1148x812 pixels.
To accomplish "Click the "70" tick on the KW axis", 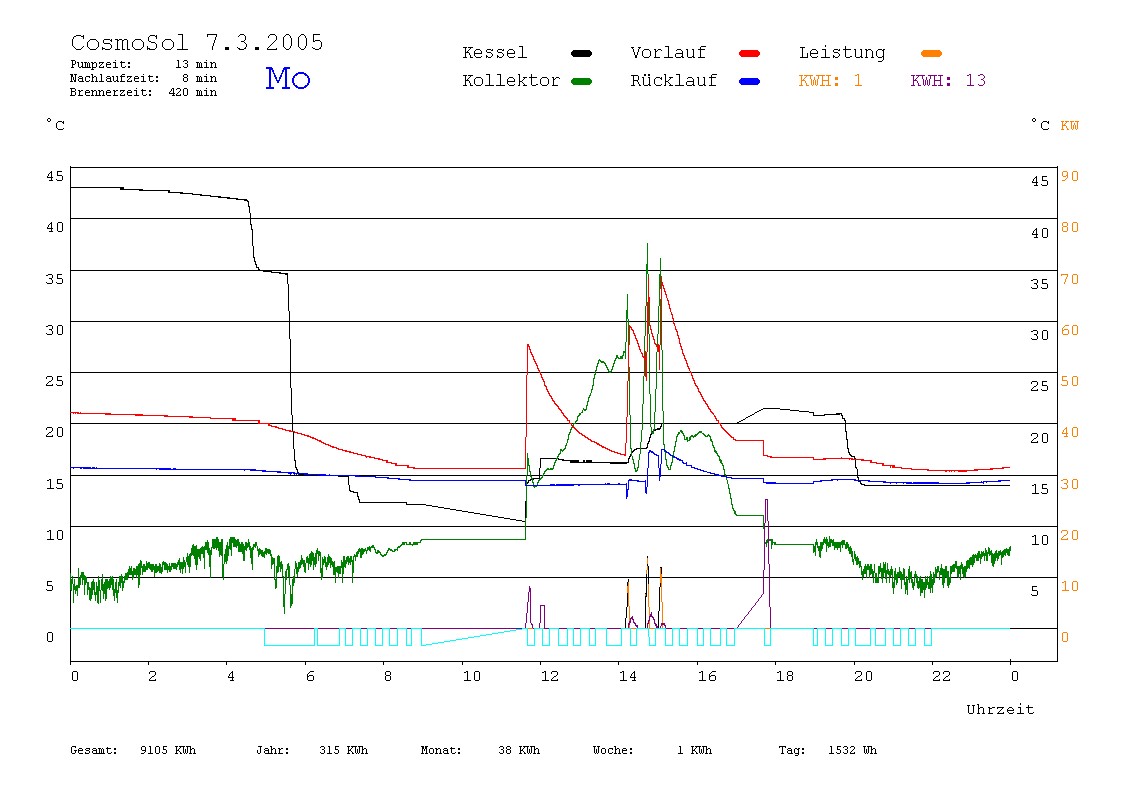I will [x=1070, y=280].
